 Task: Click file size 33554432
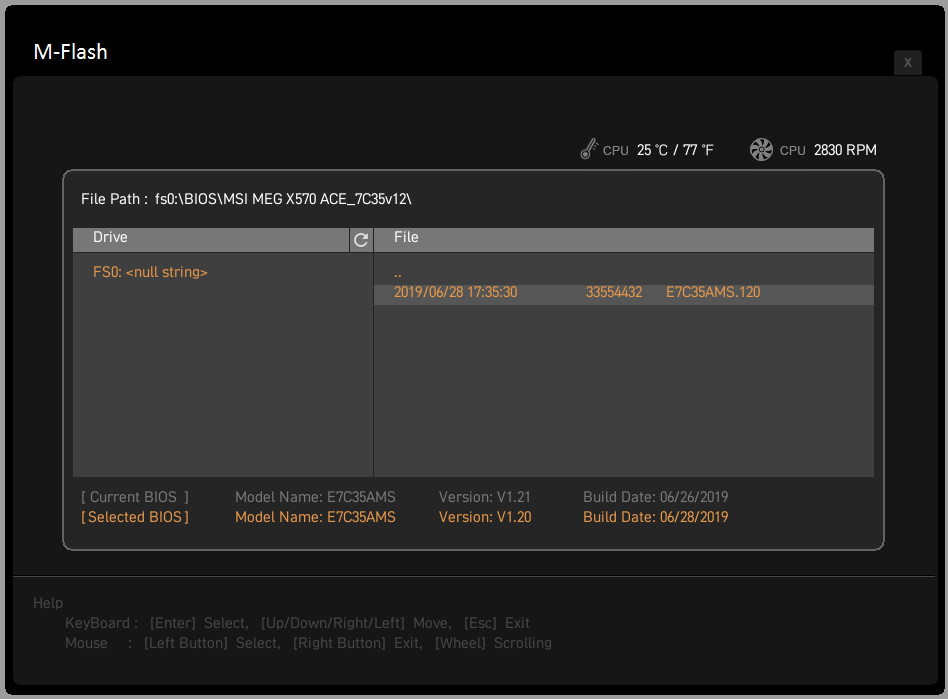614,292
